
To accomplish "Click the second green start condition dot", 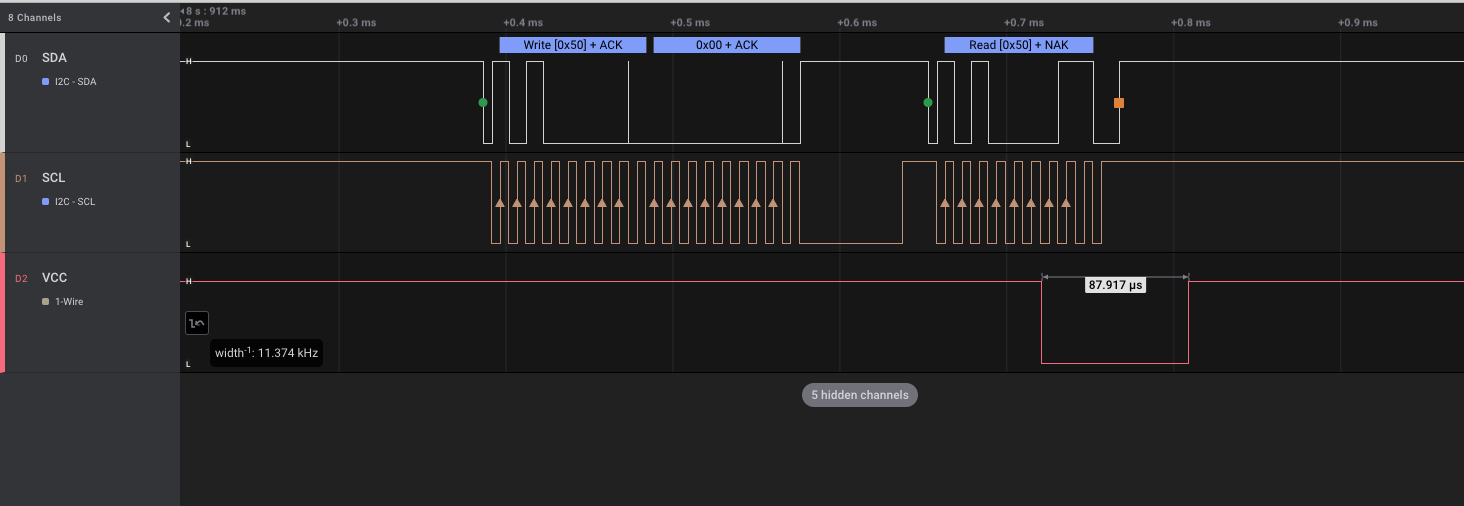I will pyautogui.click(x=928, y=103).
